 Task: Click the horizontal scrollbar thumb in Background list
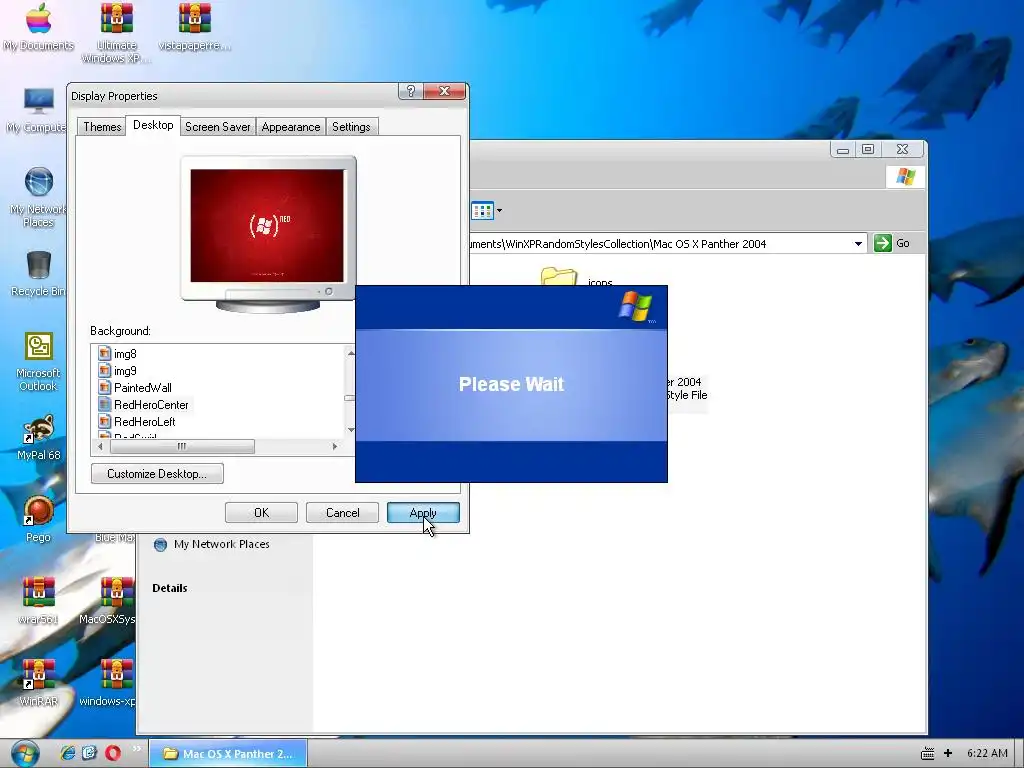(182, 447)
